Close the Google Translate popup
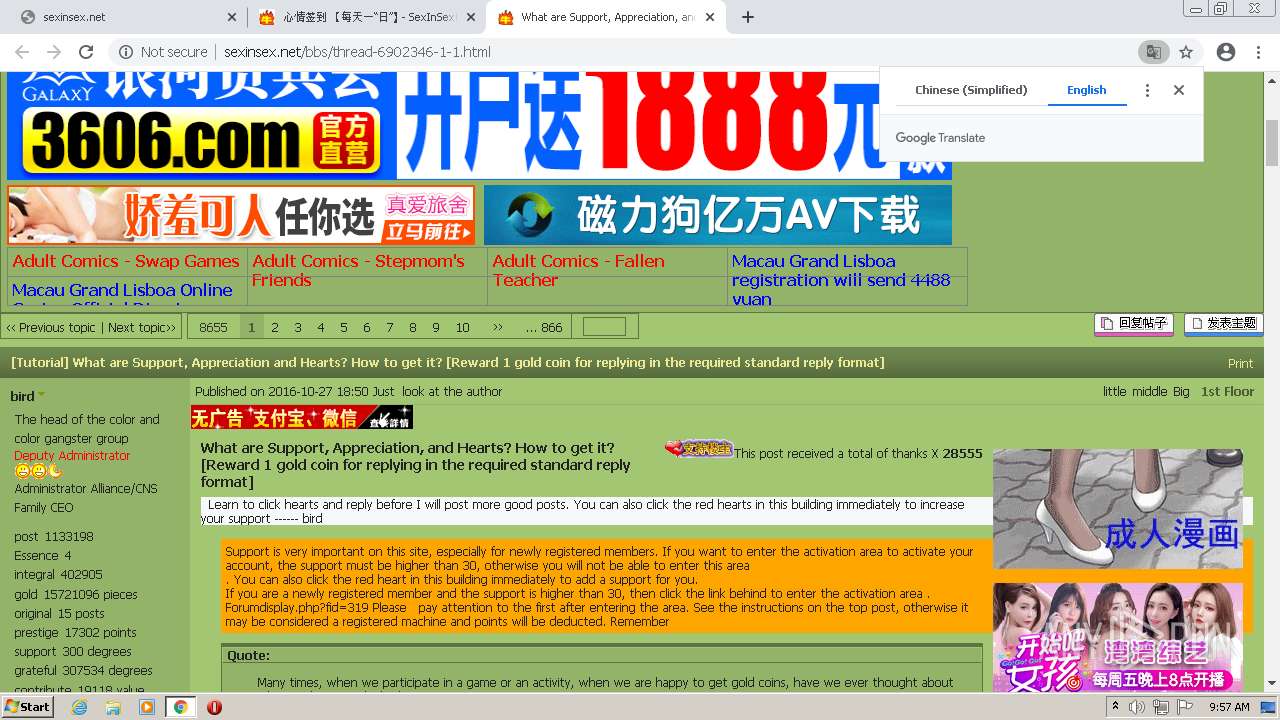The height and width of the screenshot is (720, 1280). pyautogui.click(x=1179, y=90)
